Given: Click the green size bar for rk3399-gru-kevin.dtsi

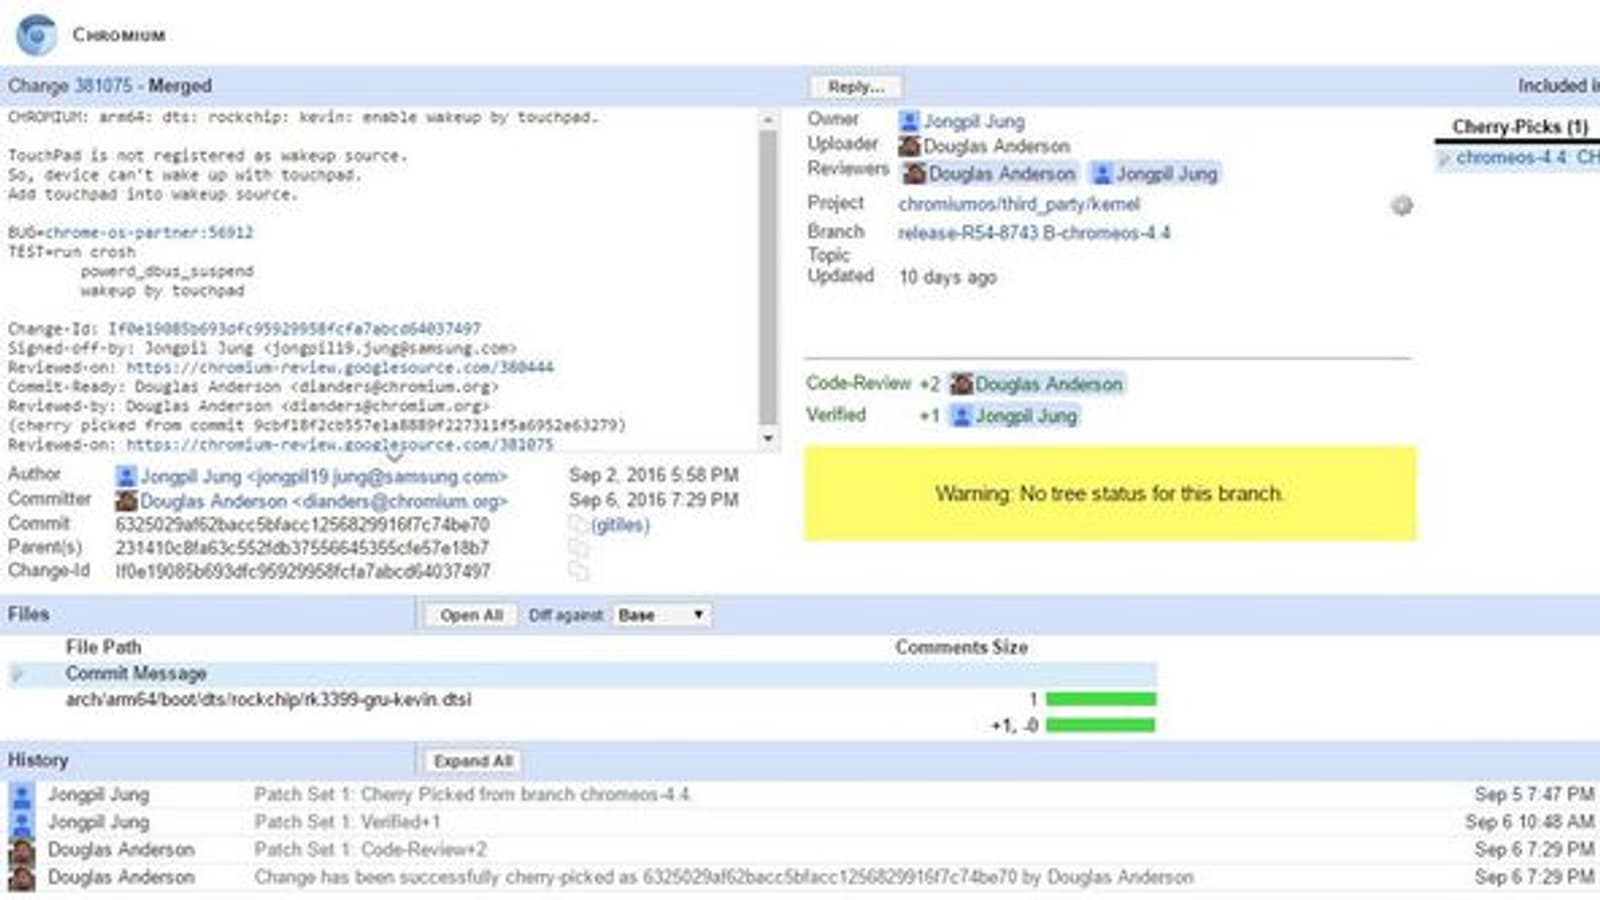Looking at the screenshot, I should point(1101,699).
